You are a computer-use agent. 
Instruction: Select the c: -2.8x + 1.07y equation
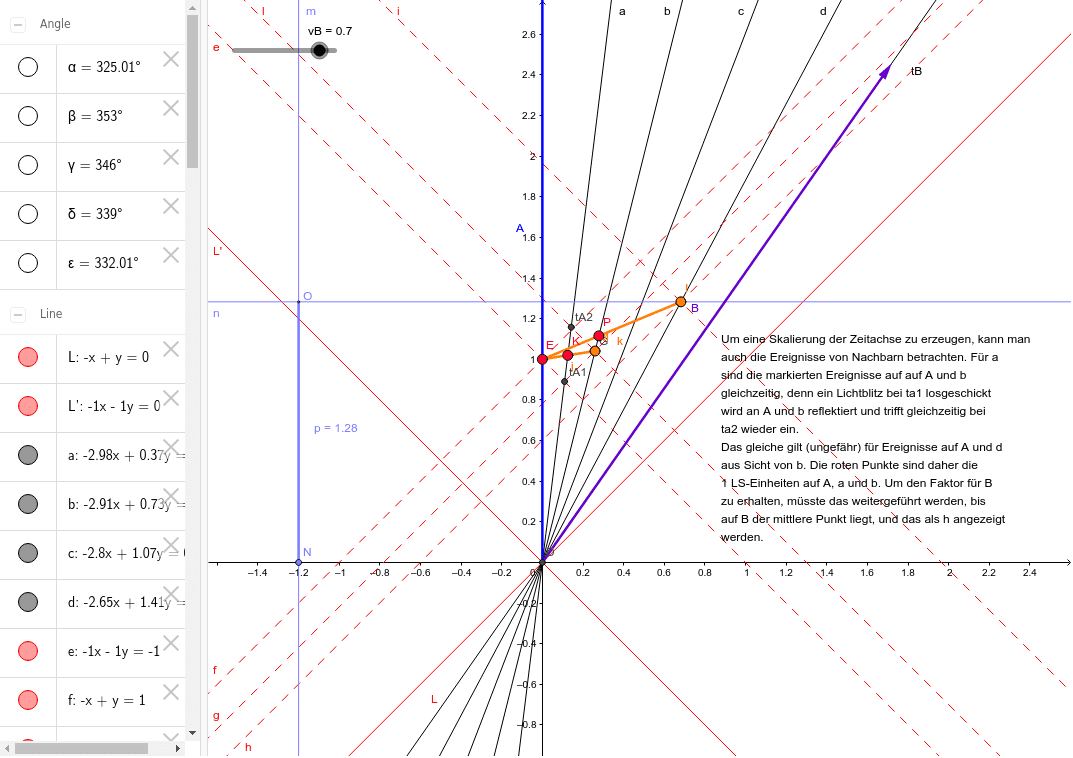[x=126, y=553]
